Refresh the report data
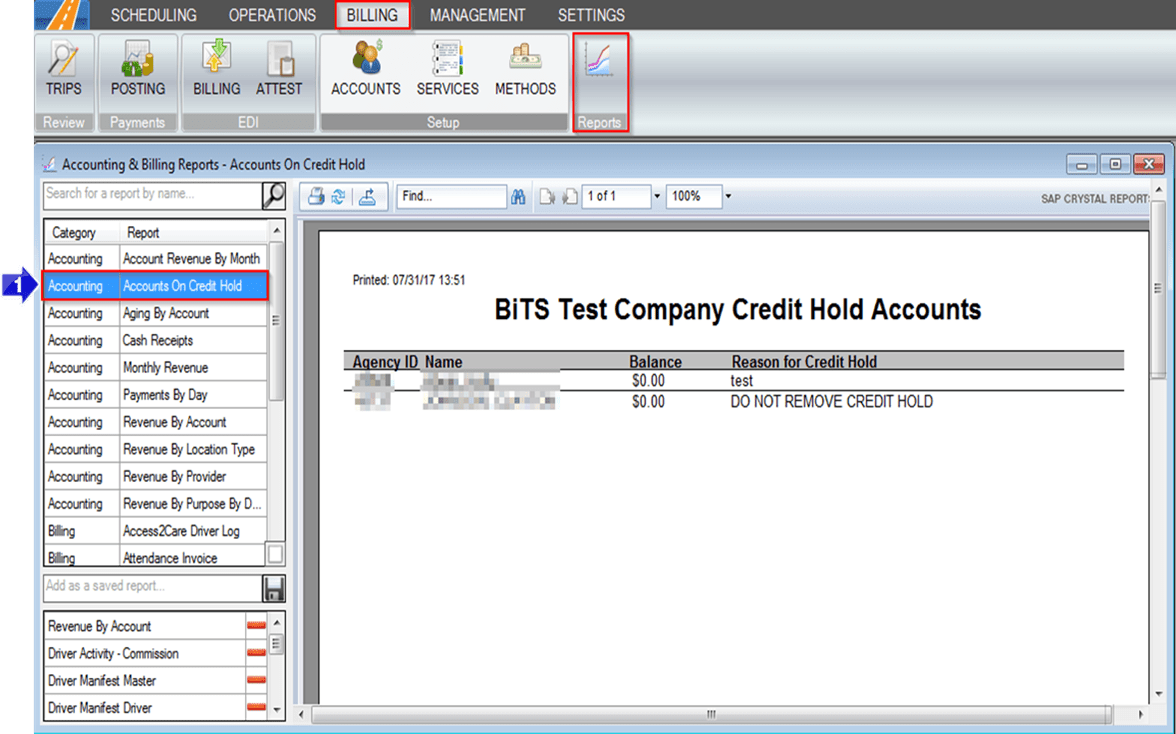This screenshot has height=734, width=1176. (x=337, y=196)
